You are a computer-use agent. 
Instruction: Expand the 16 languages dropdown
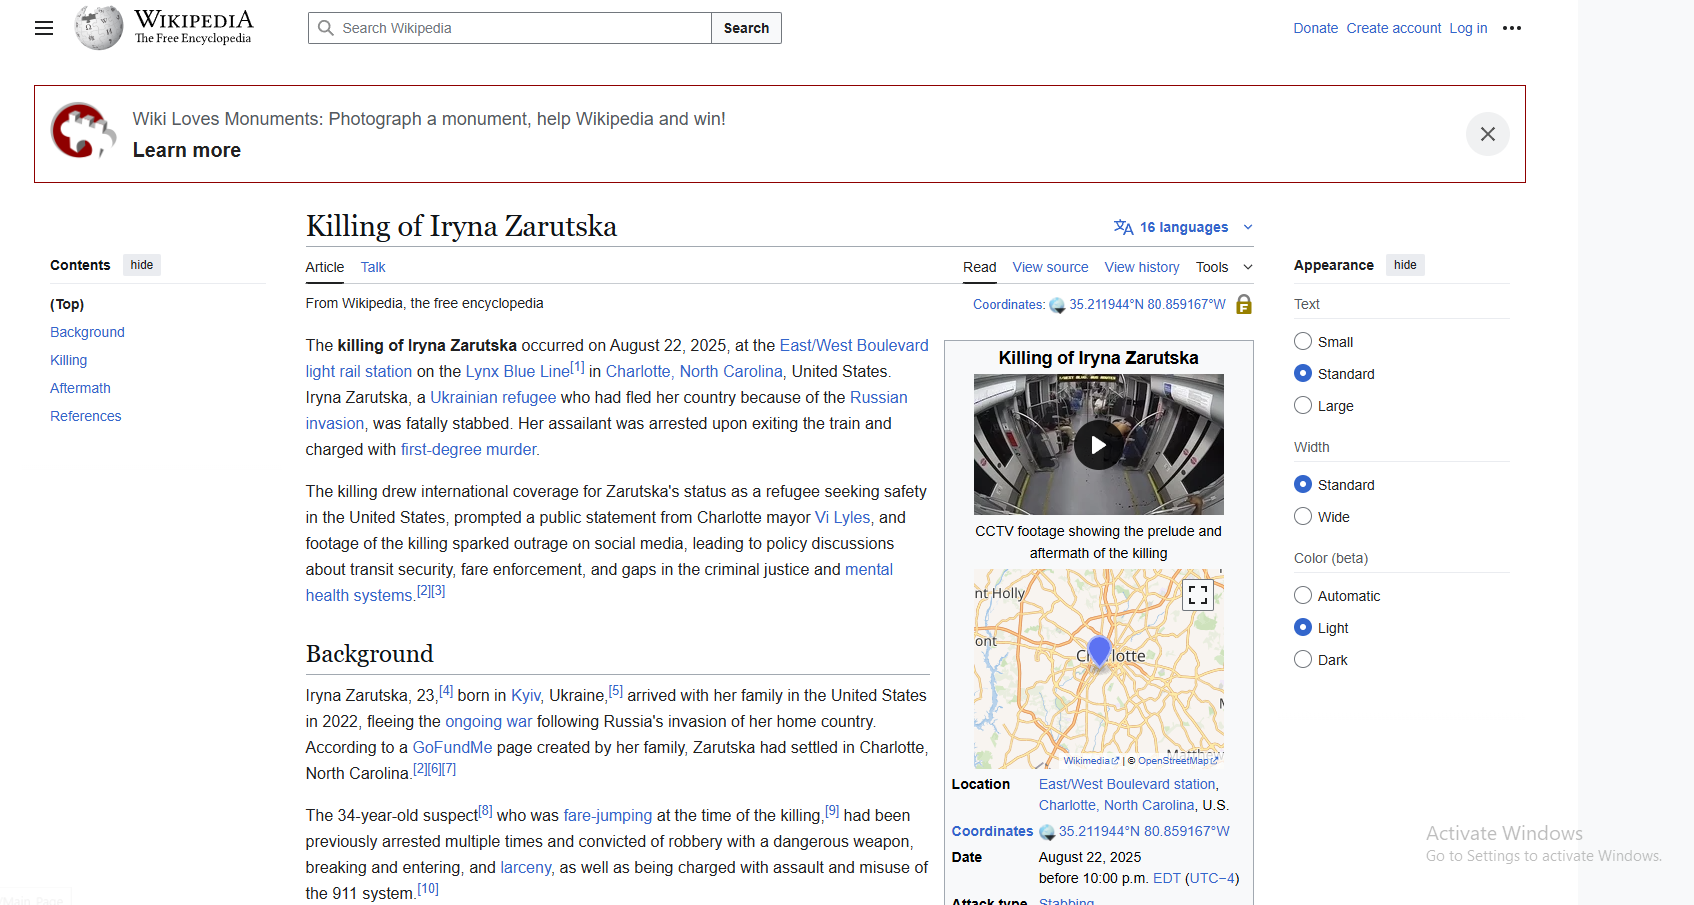1184,227
